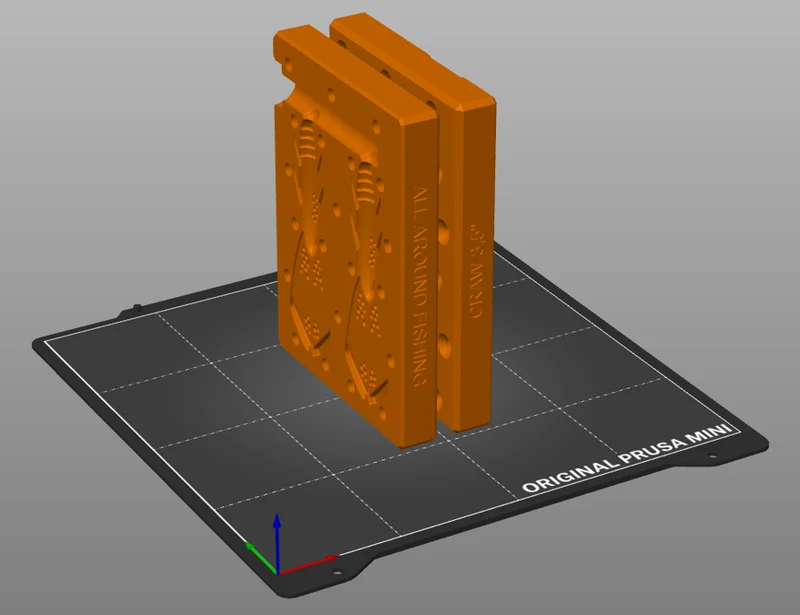
Task: Select the ALL AROUND FISHING engraved text
Action: 419,286
